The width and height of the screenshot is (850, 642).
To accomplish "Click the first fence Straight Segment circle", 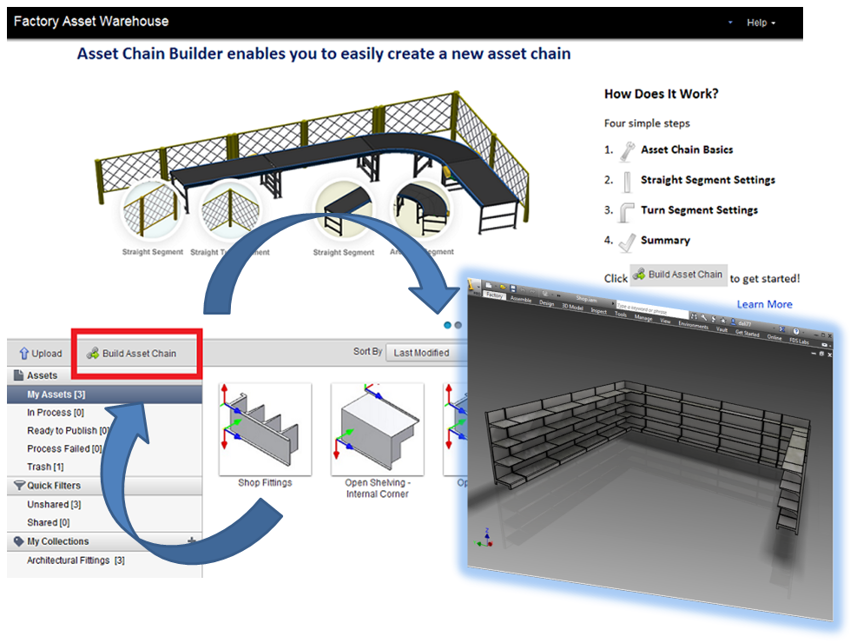I will (x=152, y=211).
